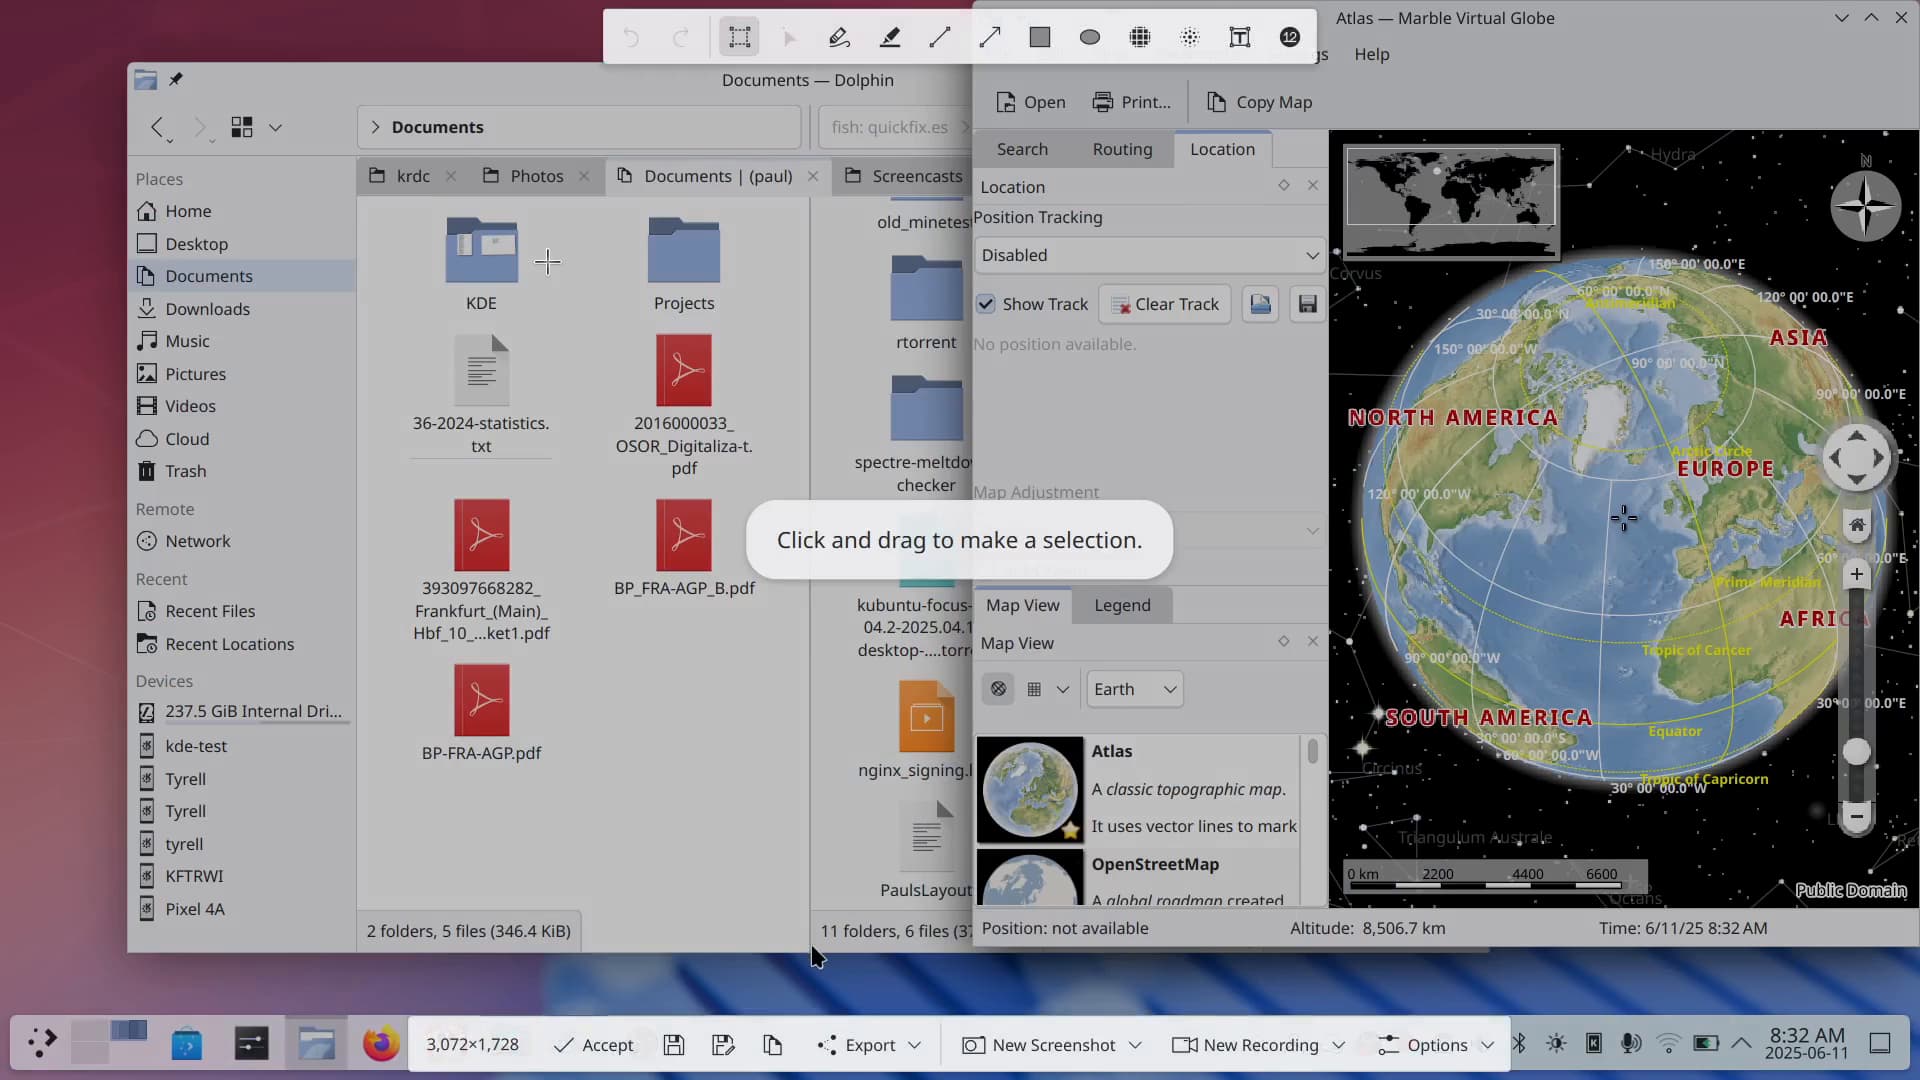The image size is (1920, 1080).
Task: Open the New Recording dropdown arrow
Action: (1338, 1045)
